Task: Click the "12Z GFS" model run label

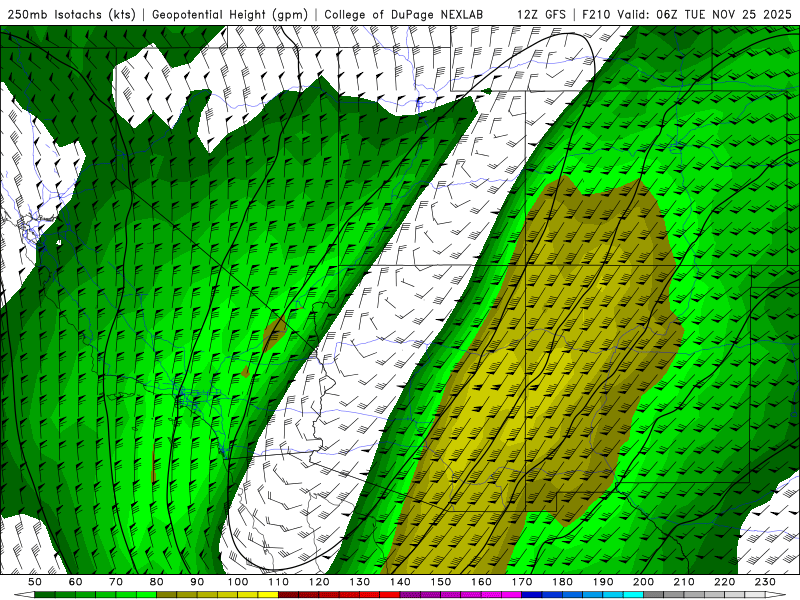Action: tap(541, 15)
